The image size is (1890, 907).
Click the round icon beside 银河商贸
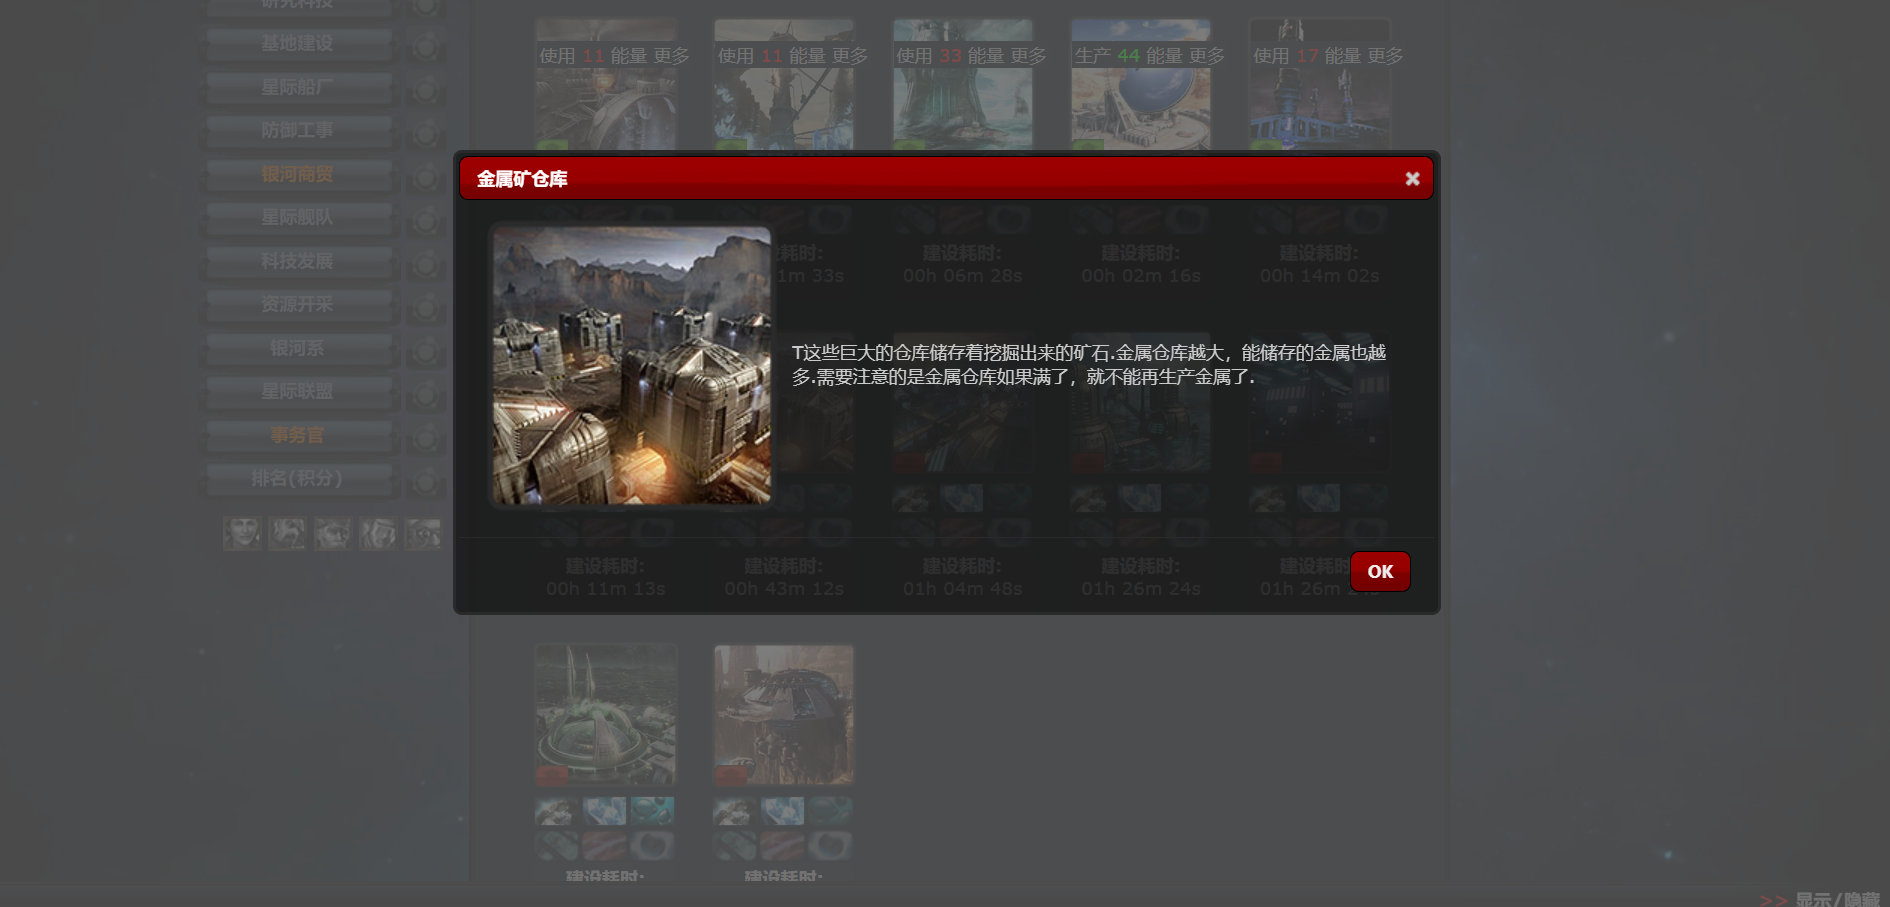426,178
